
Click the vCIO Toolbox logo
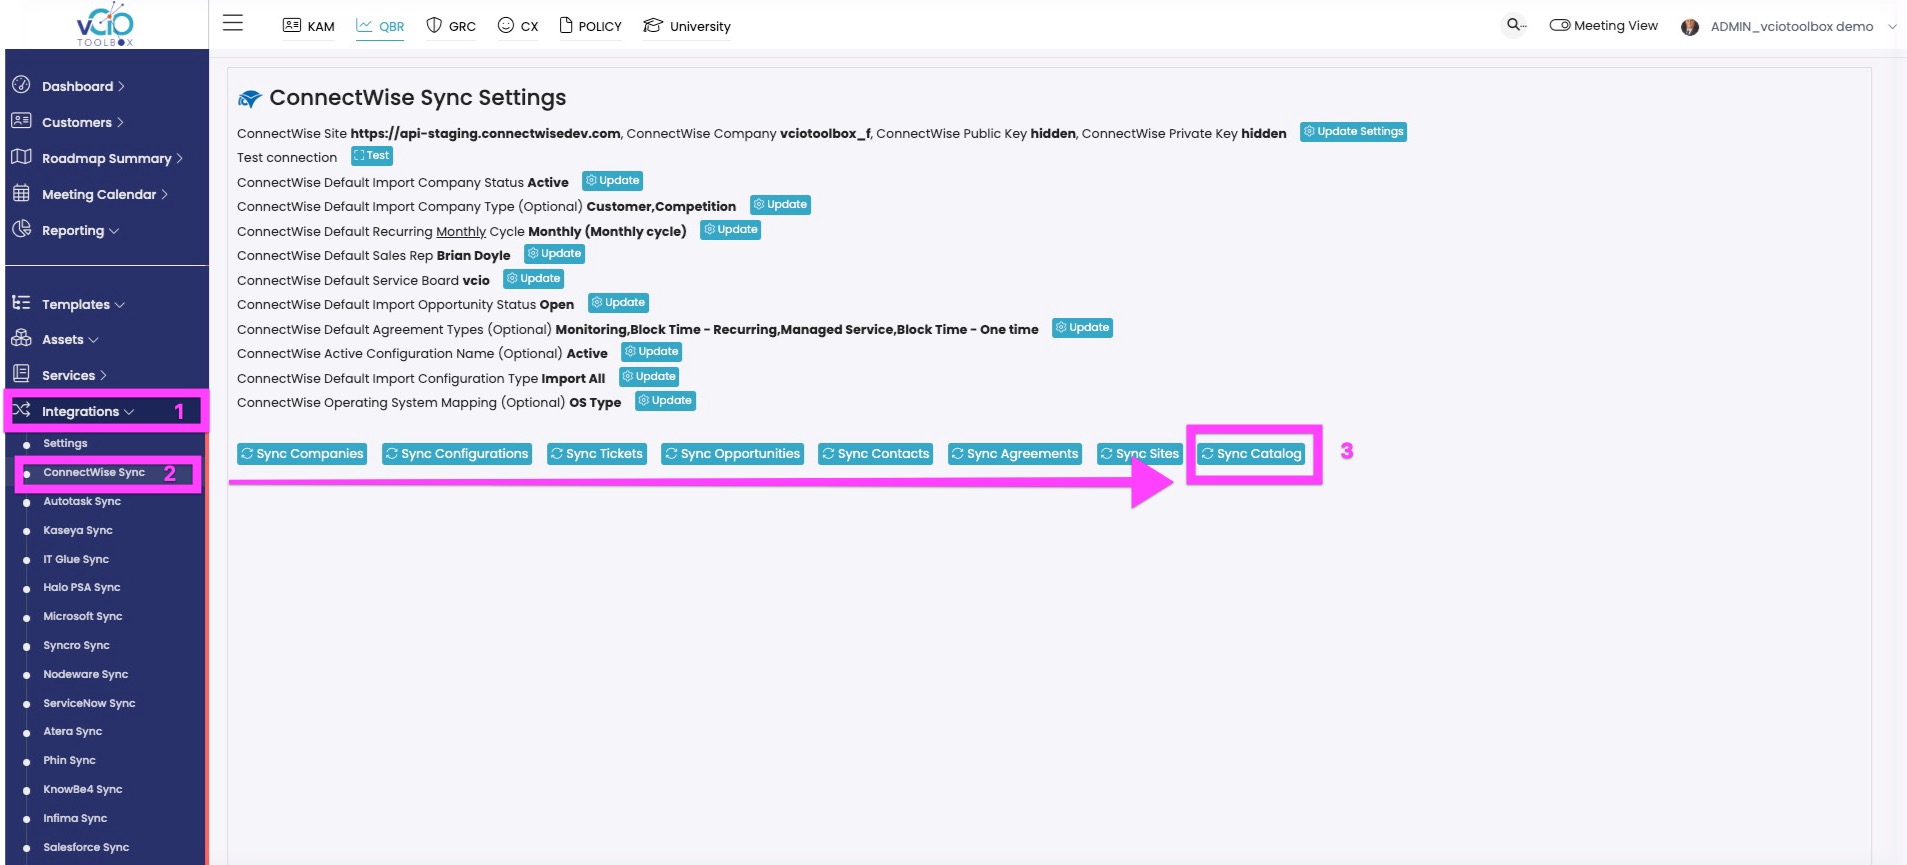105,25
